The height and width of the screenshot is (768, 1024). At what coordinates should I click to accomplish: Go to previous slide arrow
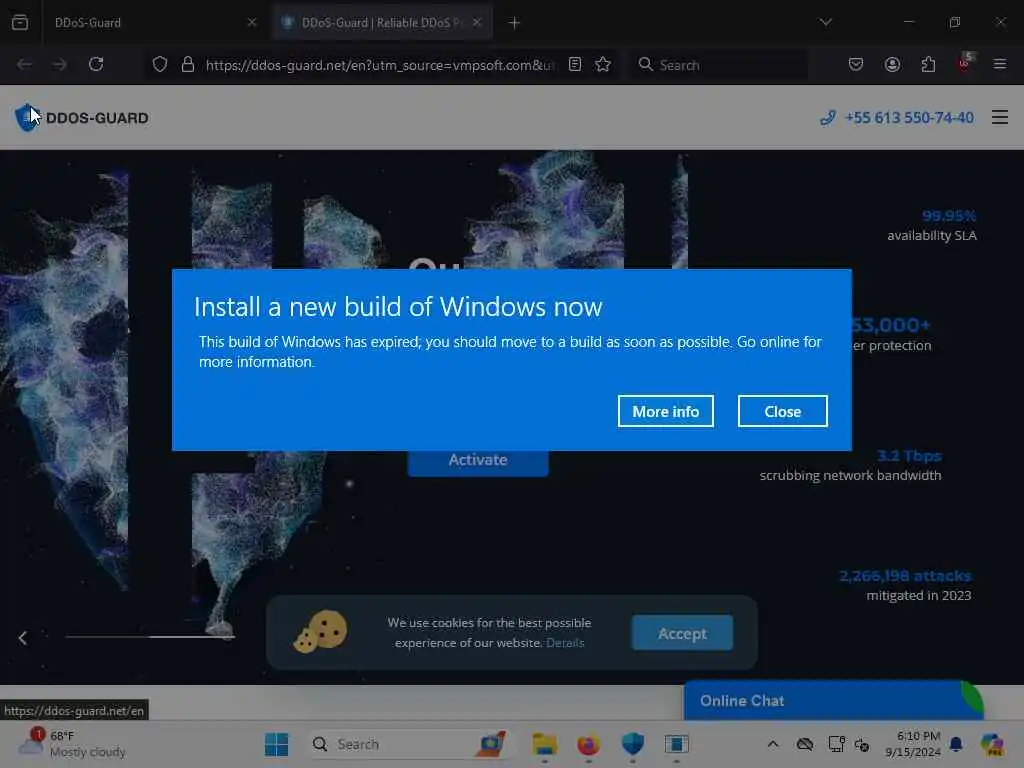[x=23, y=638]
